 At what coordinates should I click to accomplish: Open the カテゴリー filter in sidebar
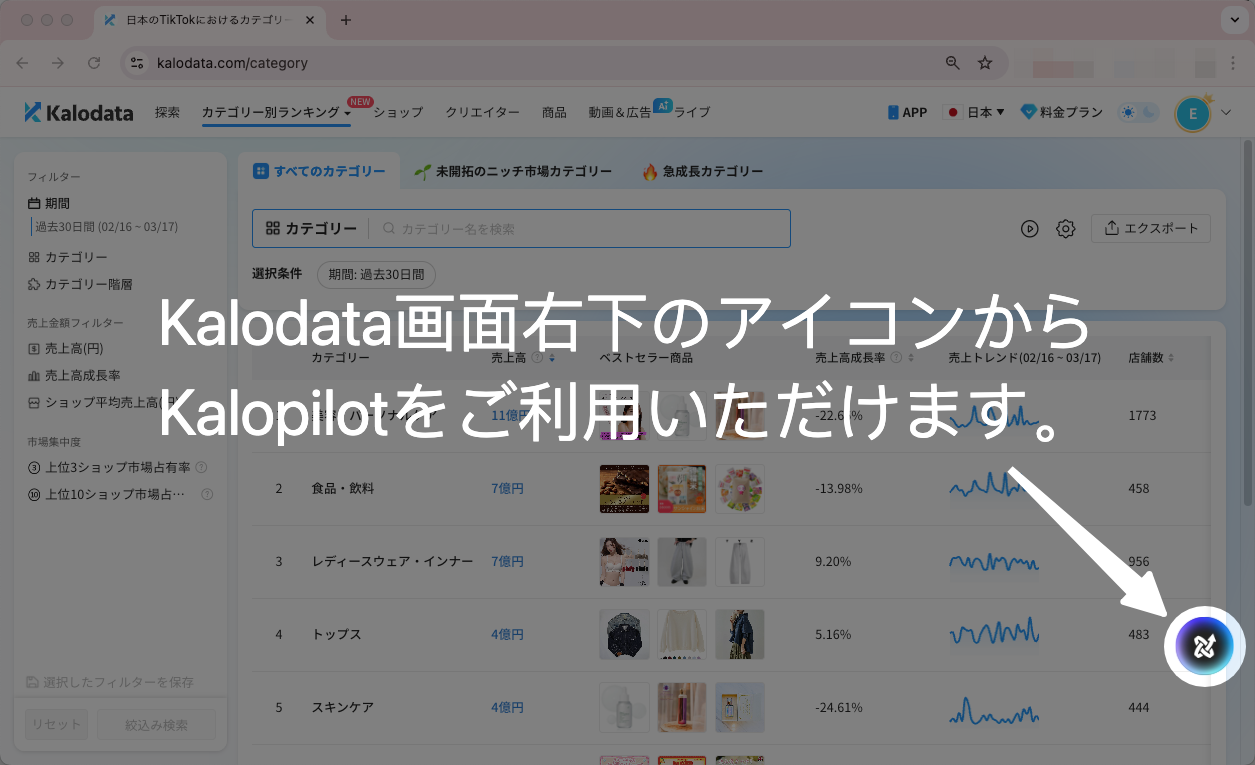68,257
